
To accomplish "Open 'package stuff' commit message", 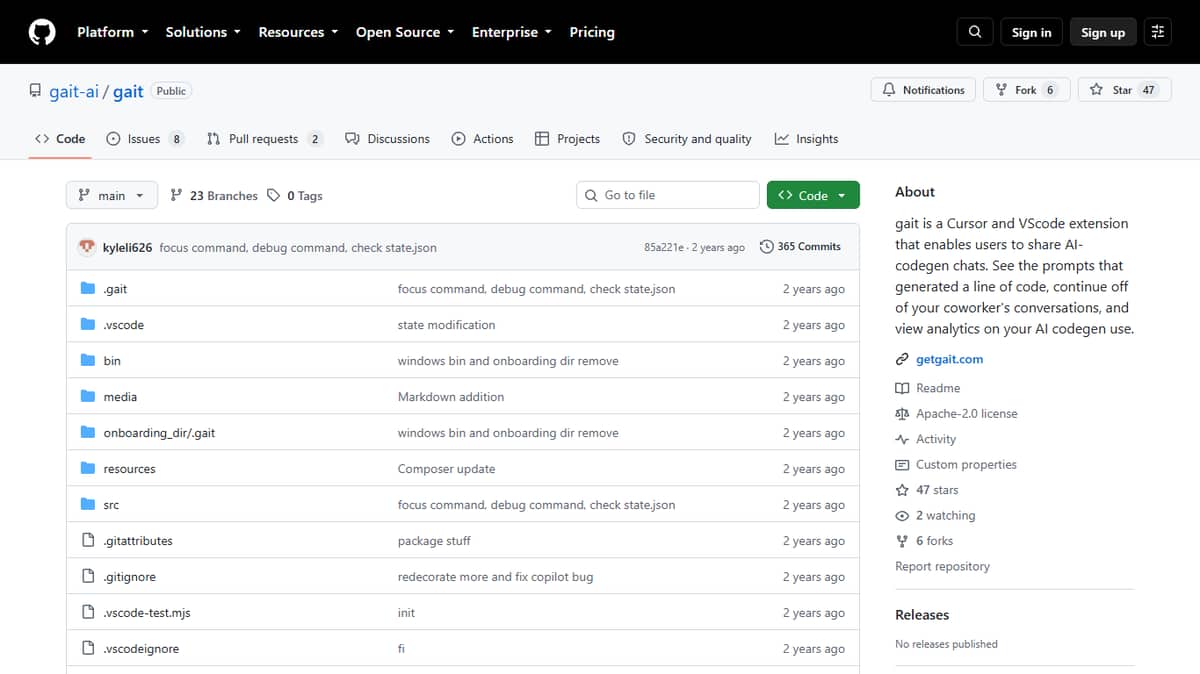I will pyautogui.click(x=434, y=541).
